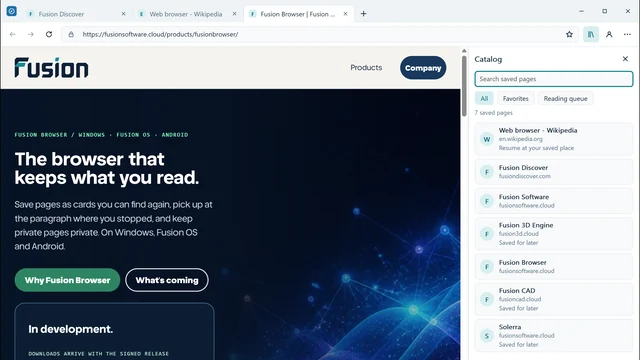
Task: Click the 'The browser that keeps what you read.' headline
Action: click(x=107, y=168)
